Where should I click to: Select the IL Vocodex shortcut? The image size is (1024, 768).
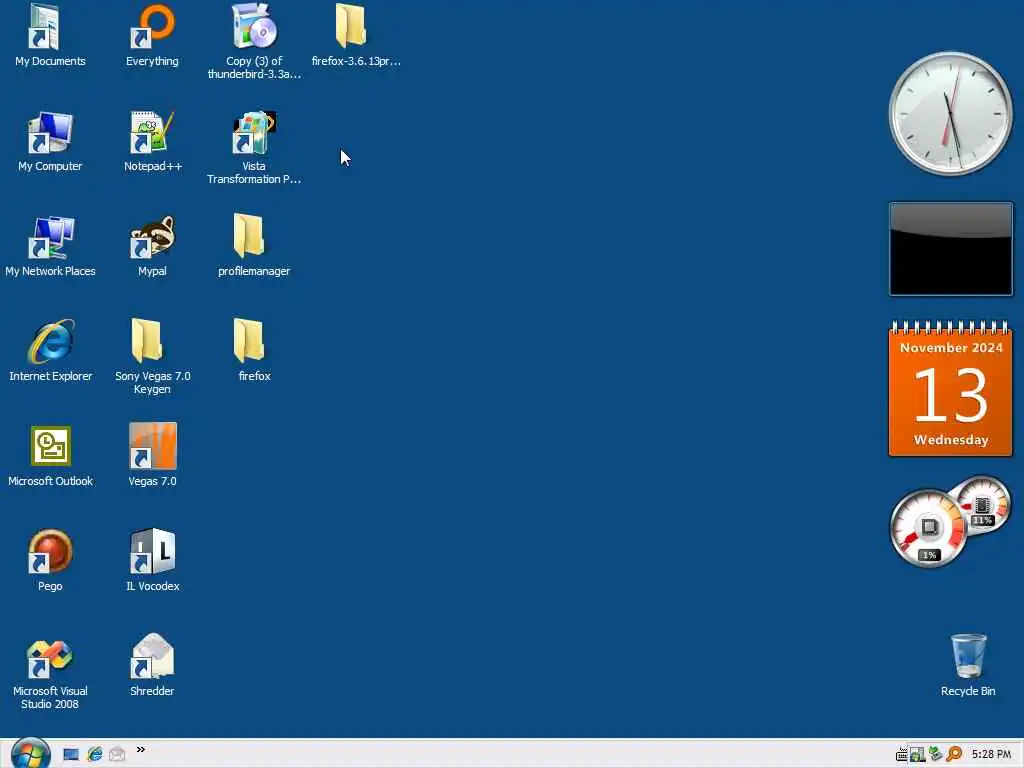tap(152, 560)
